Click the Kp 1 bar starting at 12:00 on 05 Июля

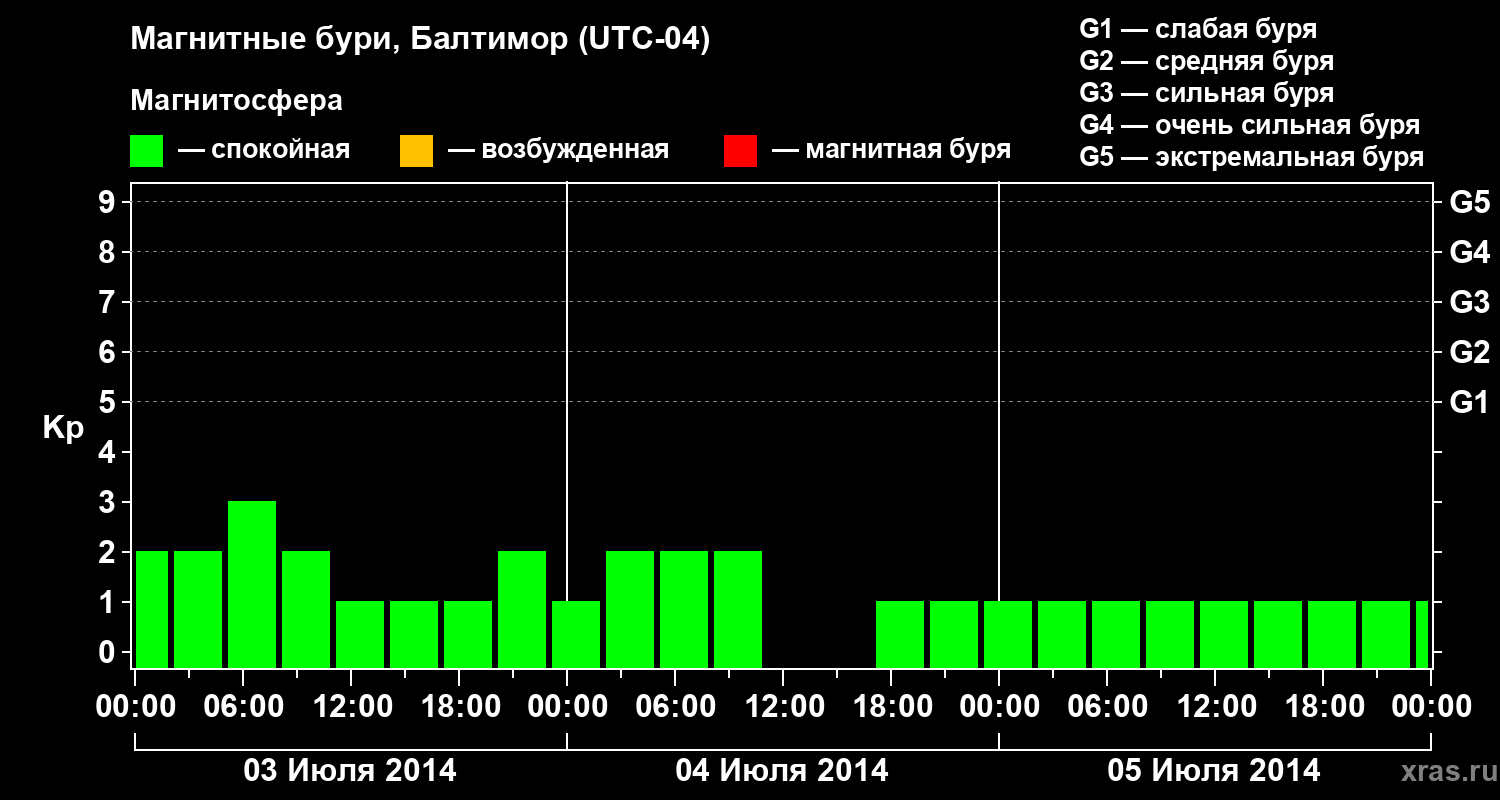coord(1224,634)
